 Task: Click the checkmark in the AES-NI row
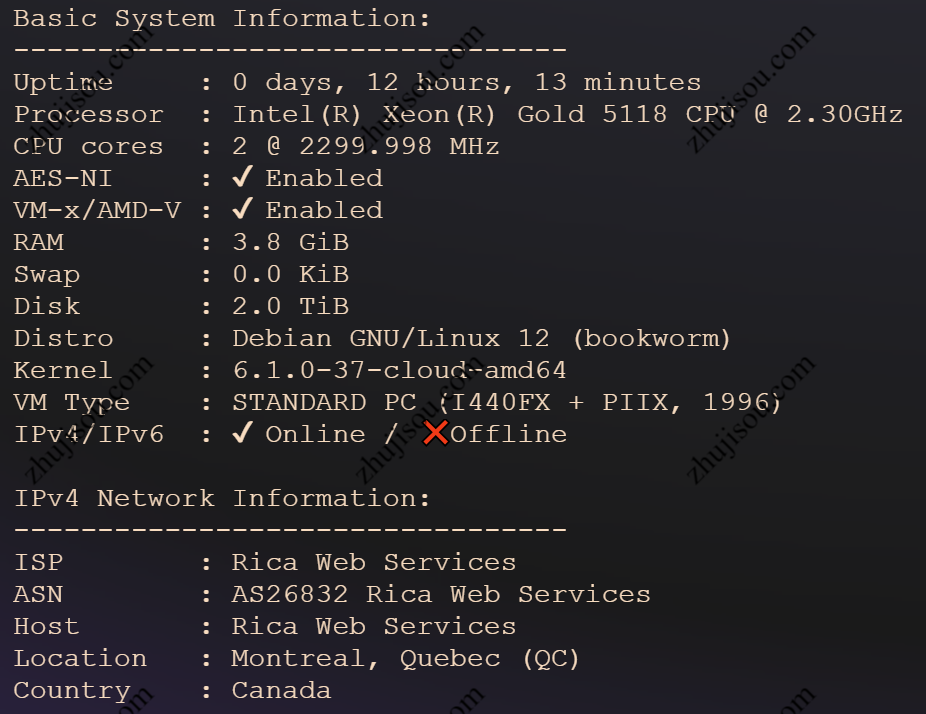point(243,177)
